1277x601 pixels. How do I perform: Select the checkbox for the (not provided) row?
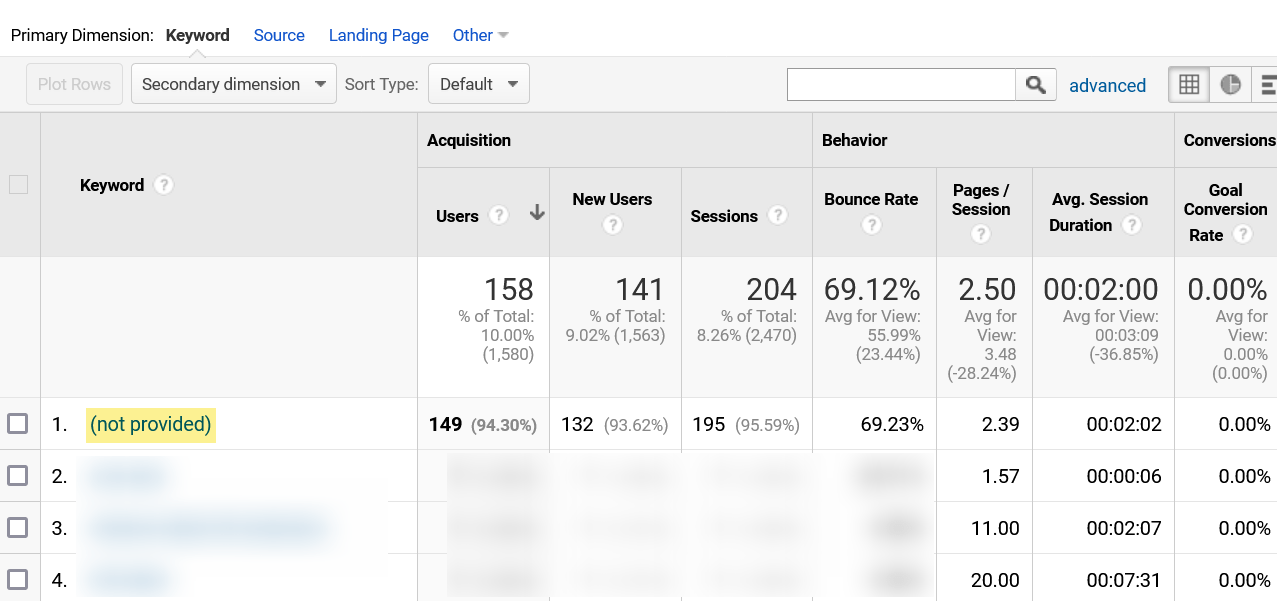(x=20, y=424)
